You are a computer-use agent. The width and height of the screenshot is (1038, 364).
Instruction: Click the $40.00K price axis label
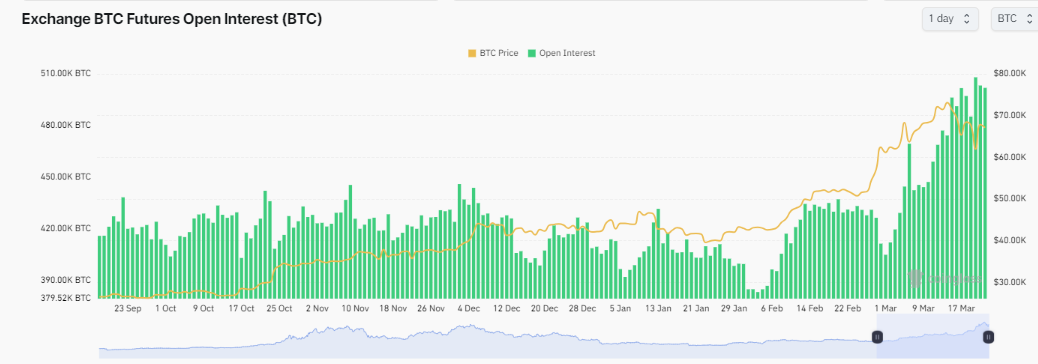pos(1010,240)
